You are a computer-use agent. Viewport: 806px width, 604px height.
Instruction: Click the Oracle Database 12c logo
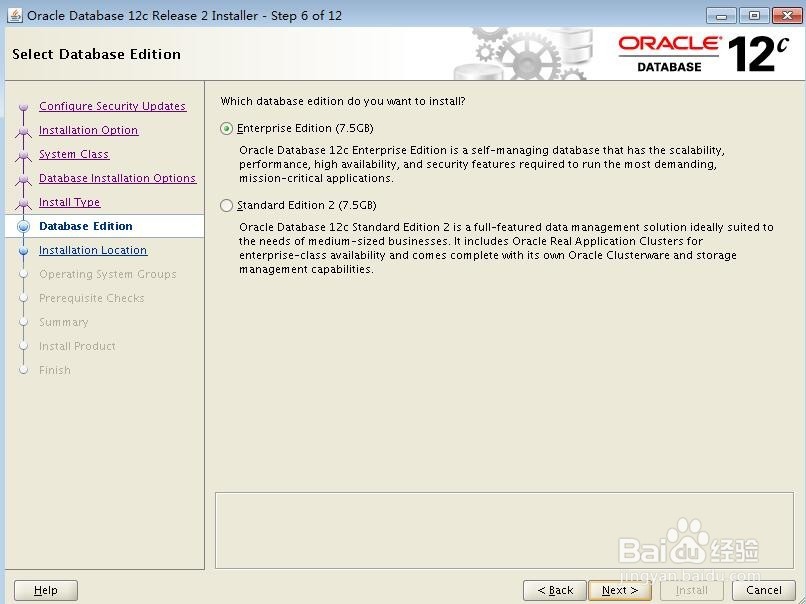tap(703, 54)
